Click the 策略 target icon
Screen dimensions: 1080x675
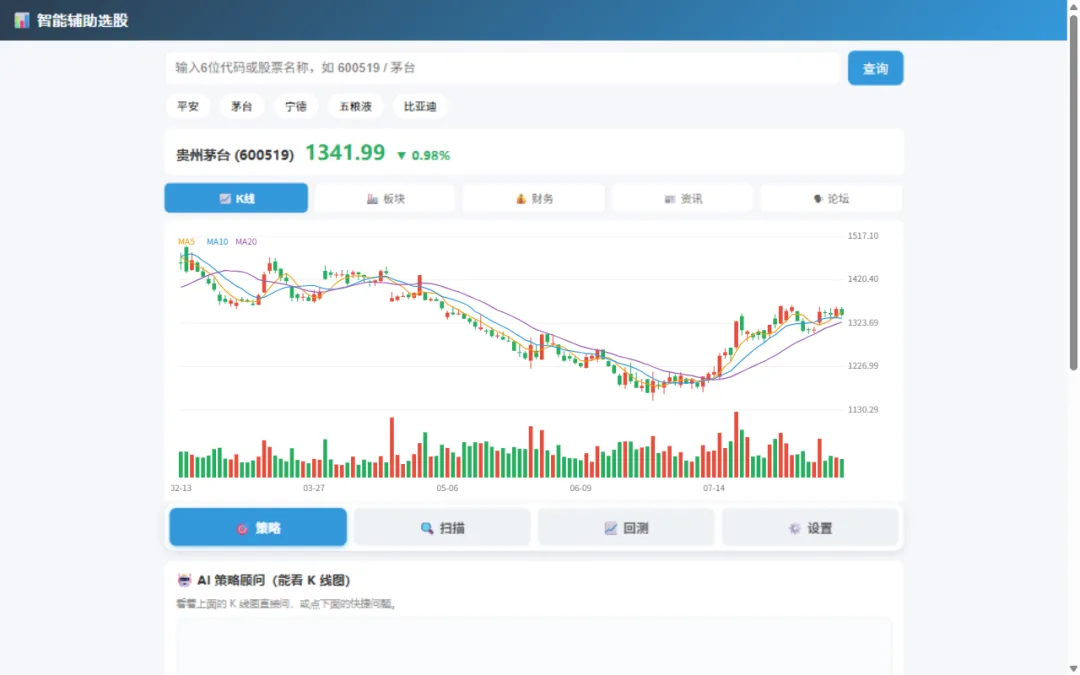(242, 528)
